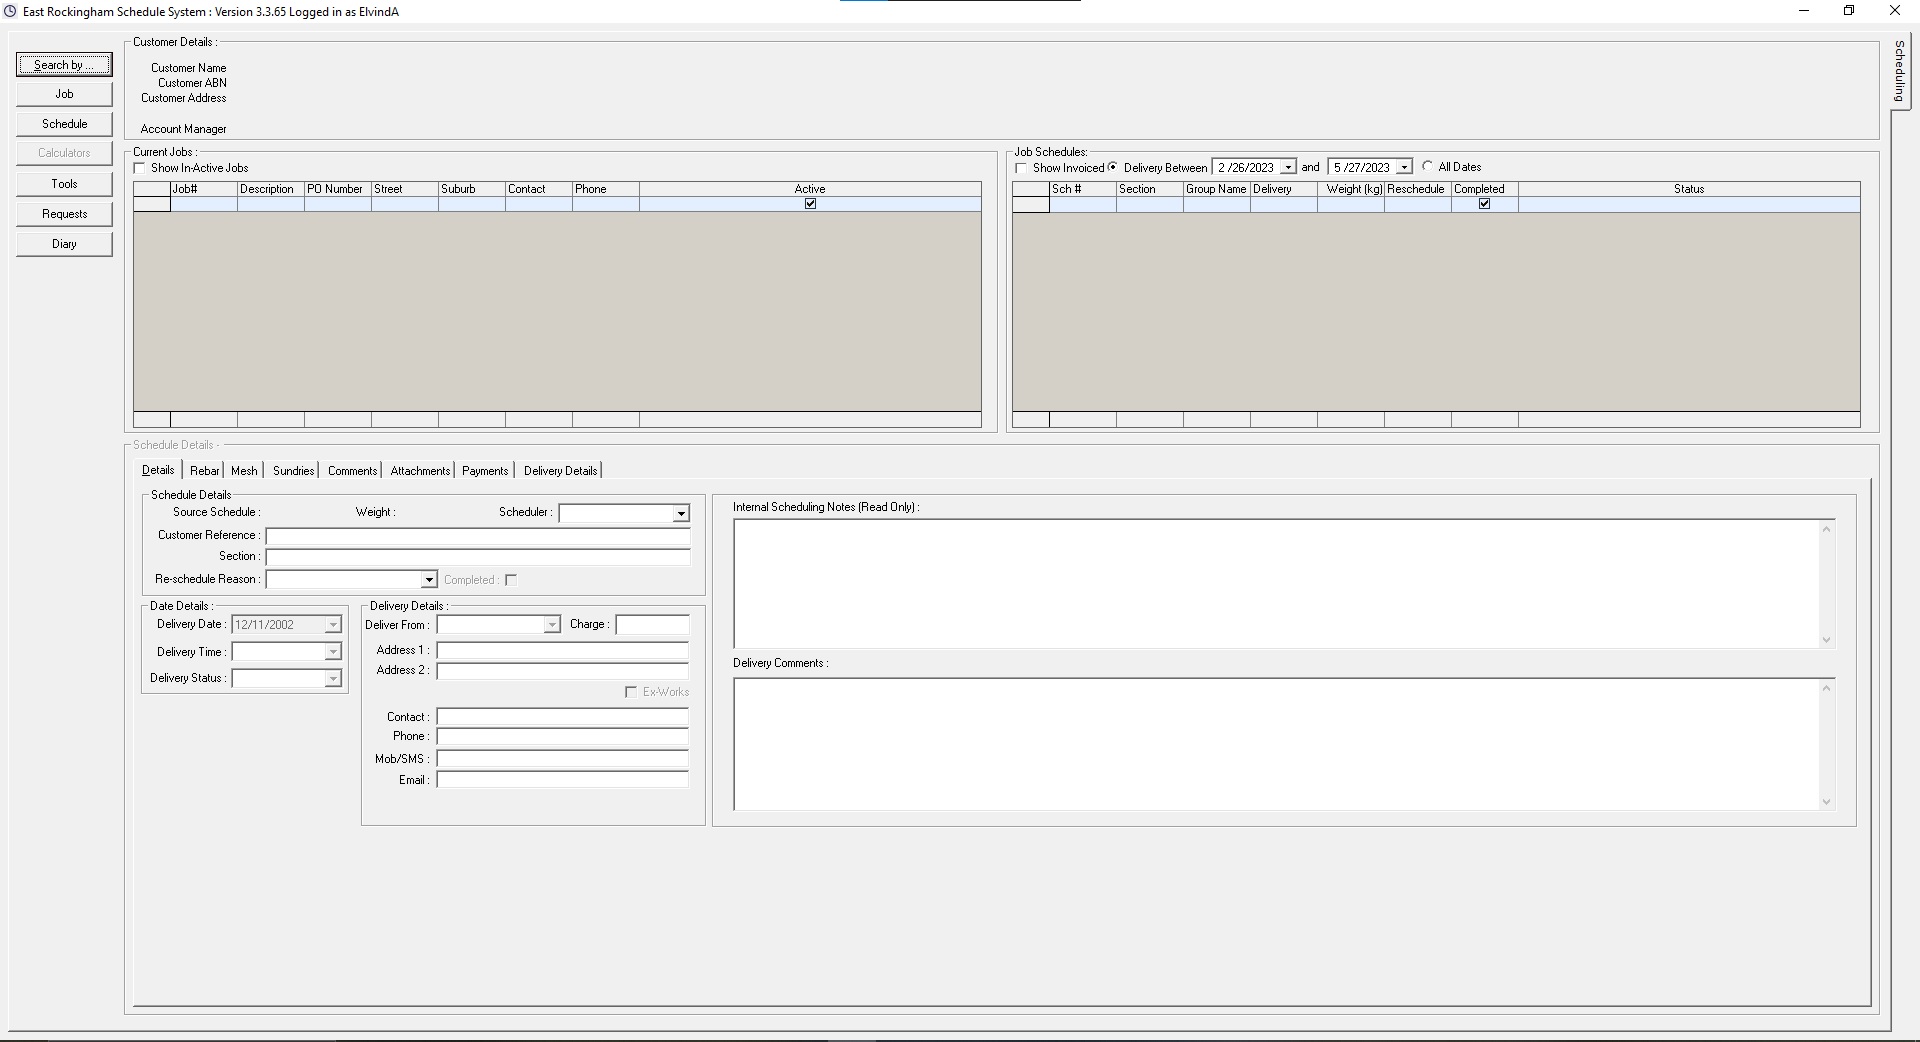Image resolution: width=1920 pixels, height=1042 pixels.
Task: Expand the "Deliver From" dropdown
Action: (x=553, y=624)
